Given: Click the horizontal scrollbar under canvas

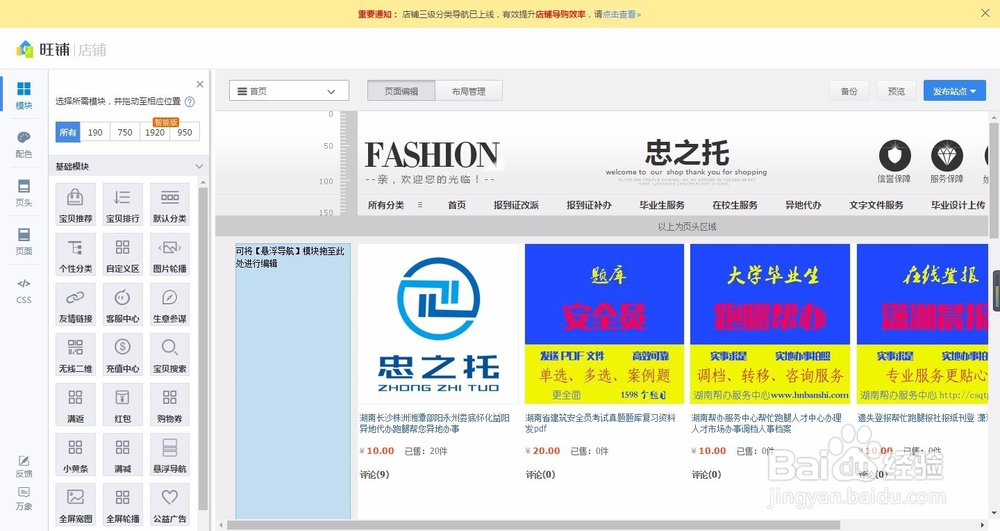Looking at the screenshot, I should (x=533, y=525).
